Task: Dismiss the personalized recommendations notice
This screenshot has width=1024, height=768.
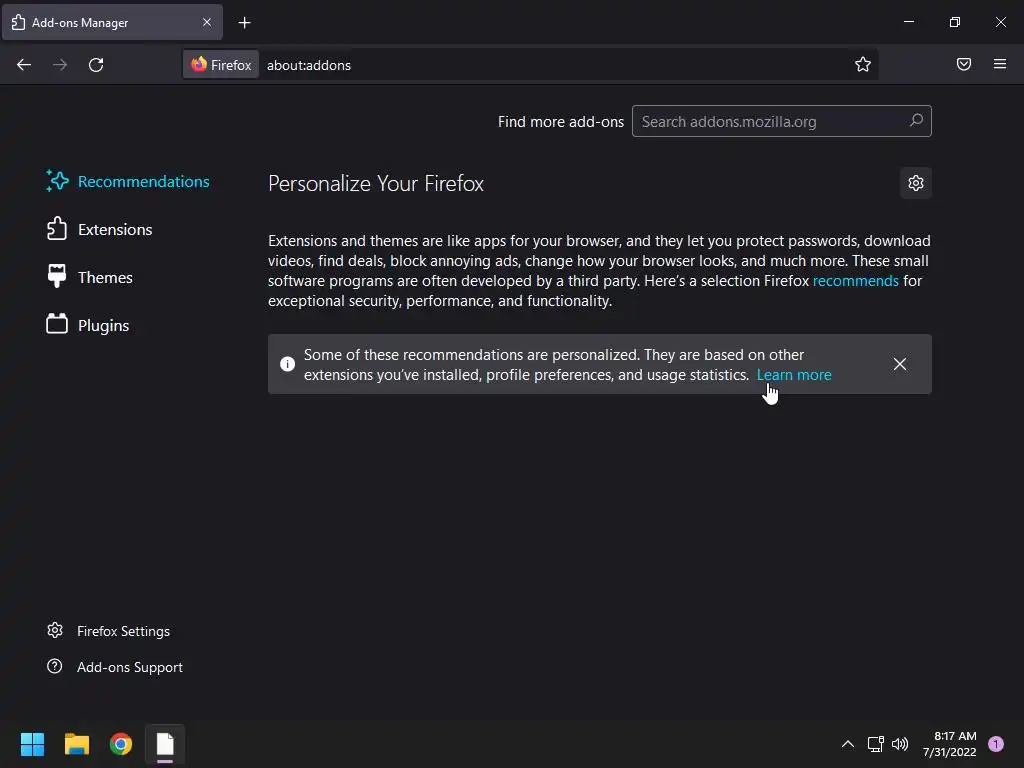Action: pos(899,364)
